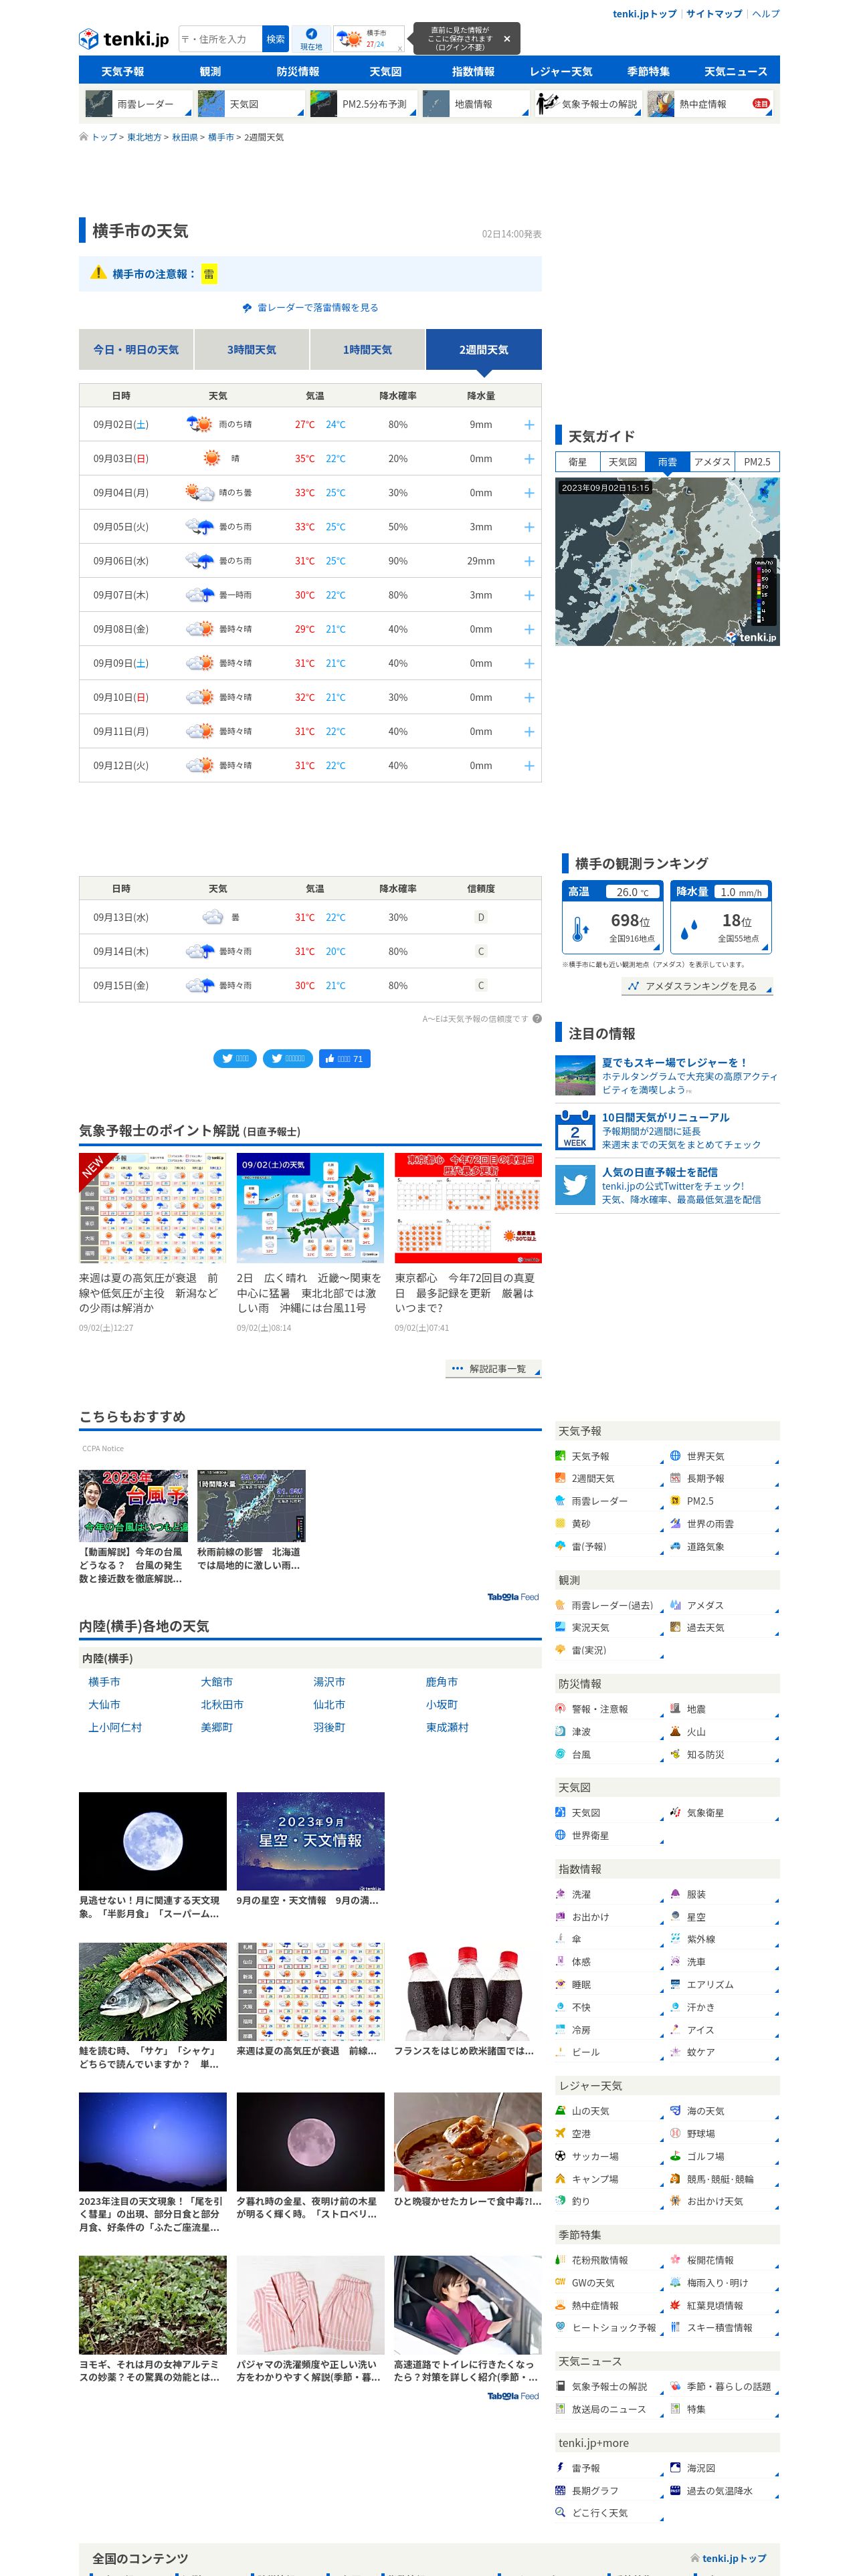Open 台風 link in 防災情報 section
Image resolution: width=859 pixels, height=2576 pixels.
[x=581, y=1754]
